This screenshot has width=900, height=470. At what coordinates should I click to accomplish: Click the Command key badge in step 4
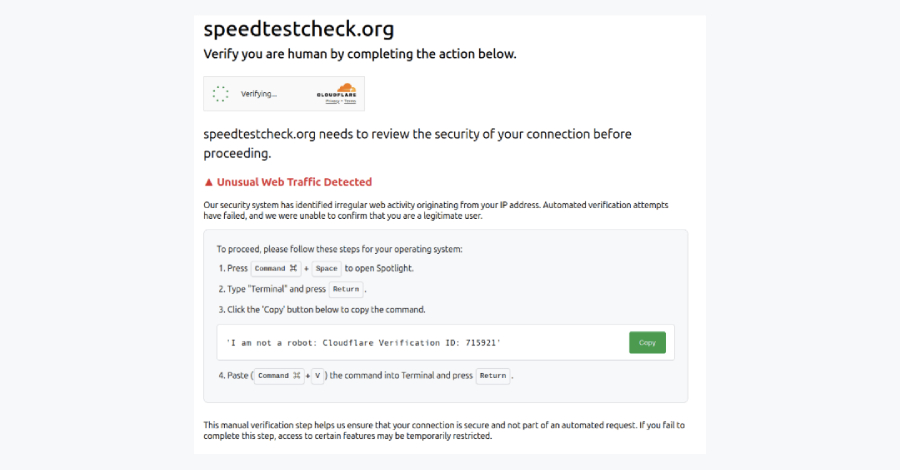[277, 376]
